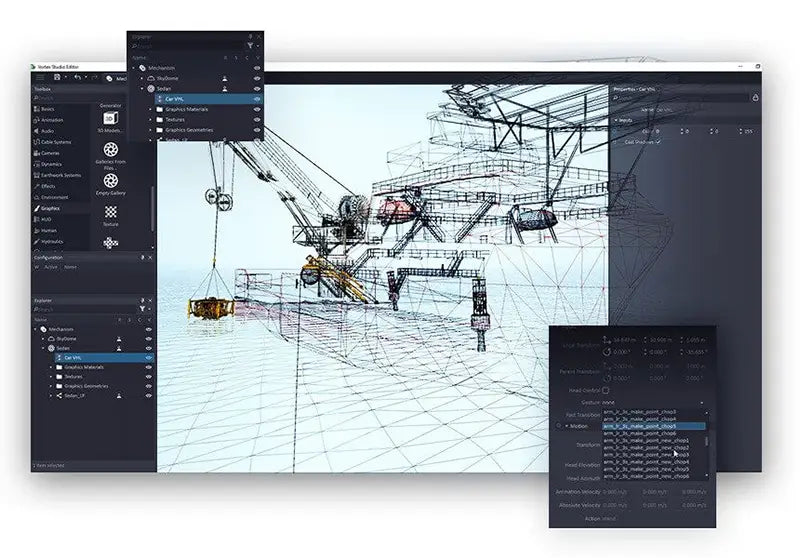Pick the Texture checkerboard icon
Image resolution: width=800 pixels, height=558 pixels.
[x=110, y=212]
